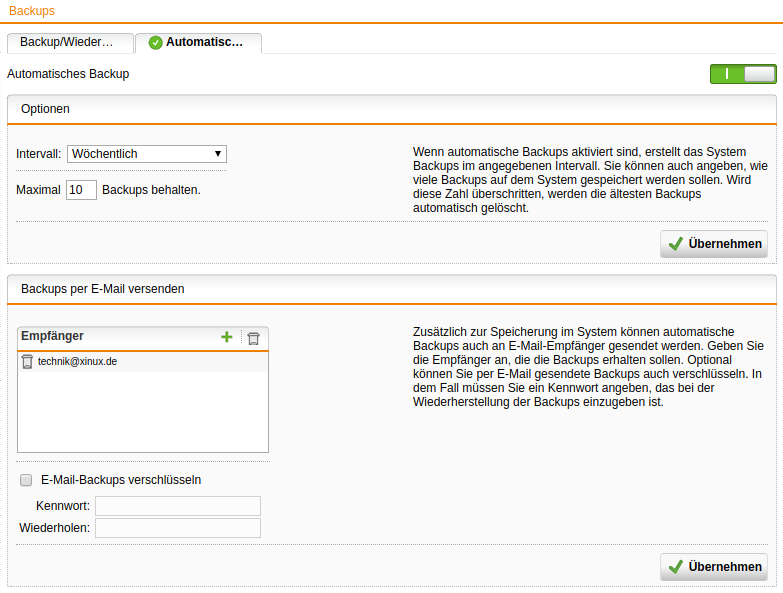
Task: Enable E-Mail-Backups verschlüsseln checkbox
Action: (x=26, y=480)
